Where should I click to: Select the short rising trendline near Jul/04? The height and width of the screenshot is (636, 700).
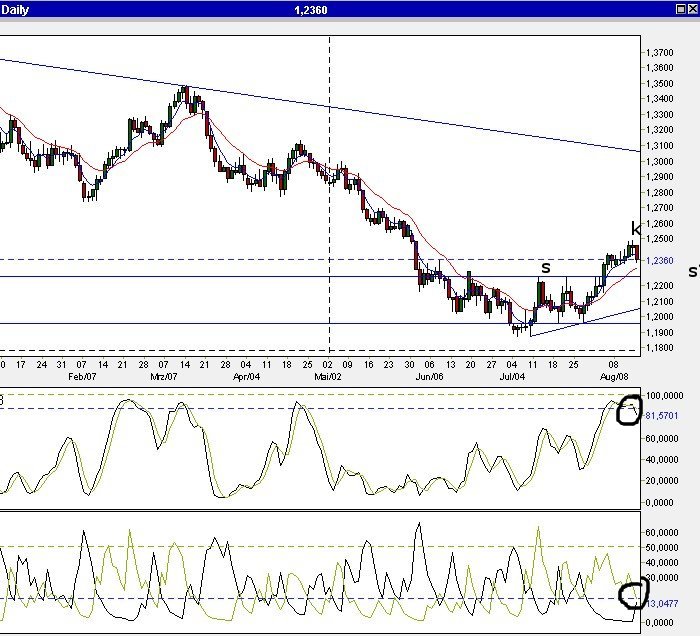point(585,322)
